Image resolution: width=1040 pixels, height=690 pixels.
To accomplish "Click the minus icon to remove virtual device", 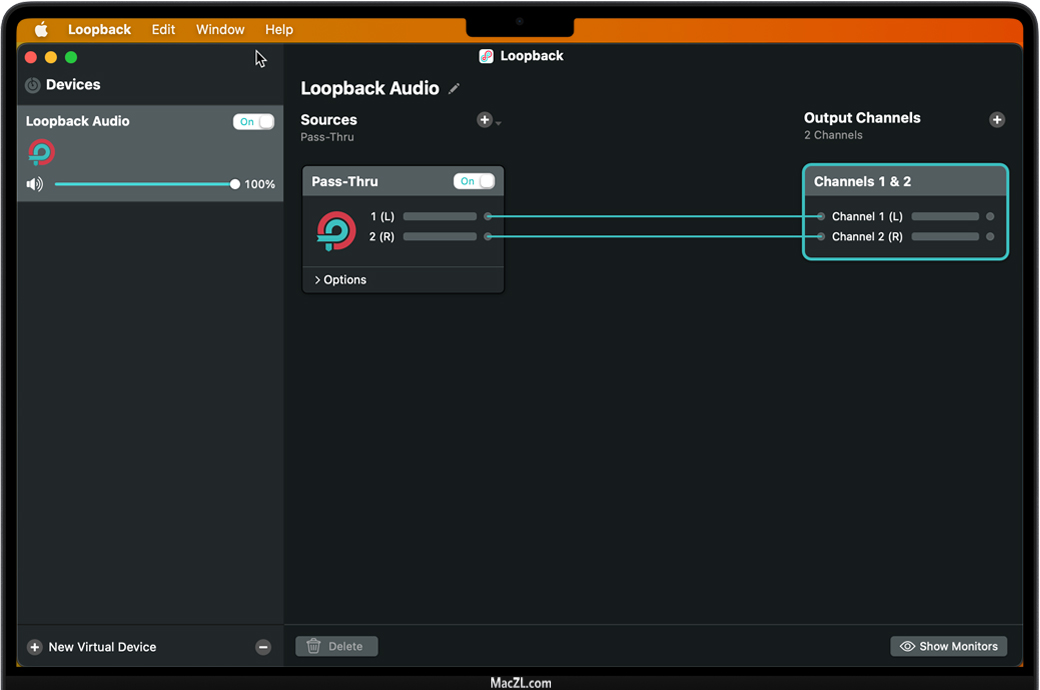I will (263, 647).
